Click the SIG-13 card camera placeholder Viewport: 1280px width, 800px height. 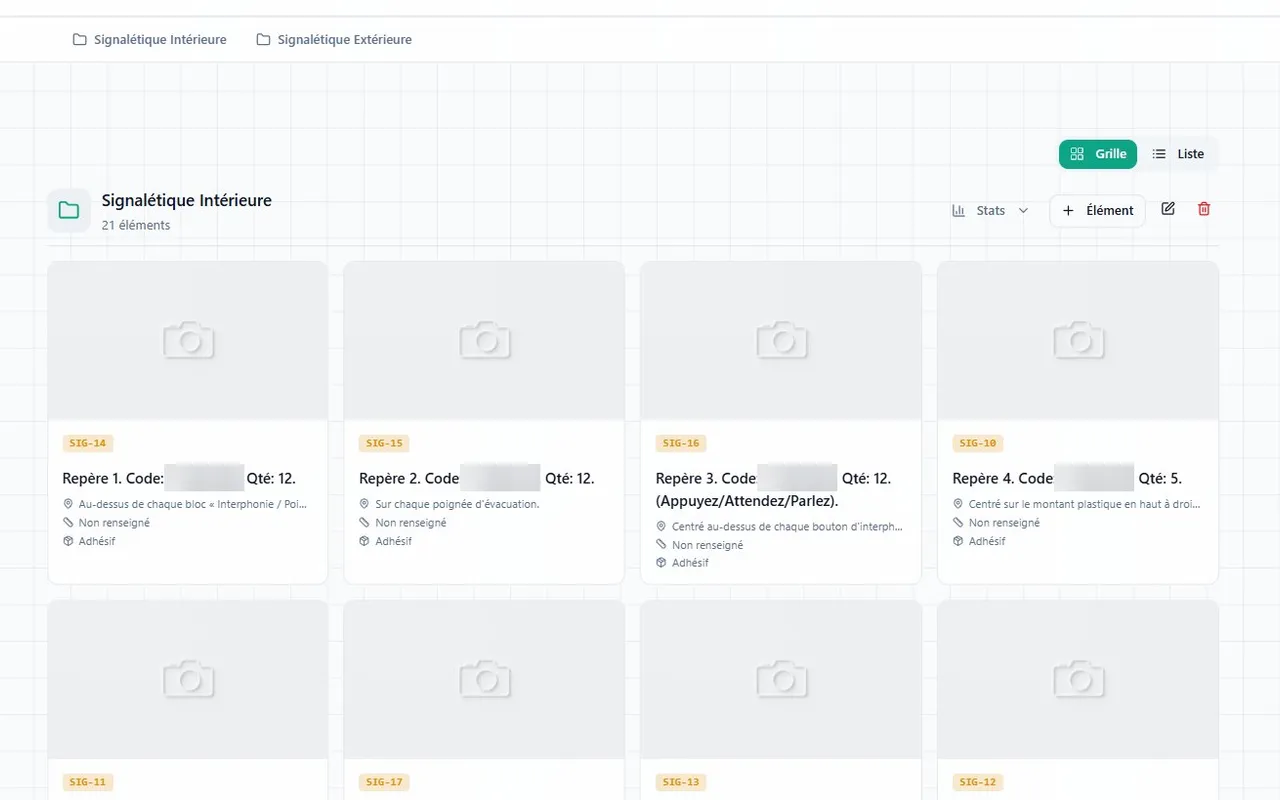tap(781, 680)
